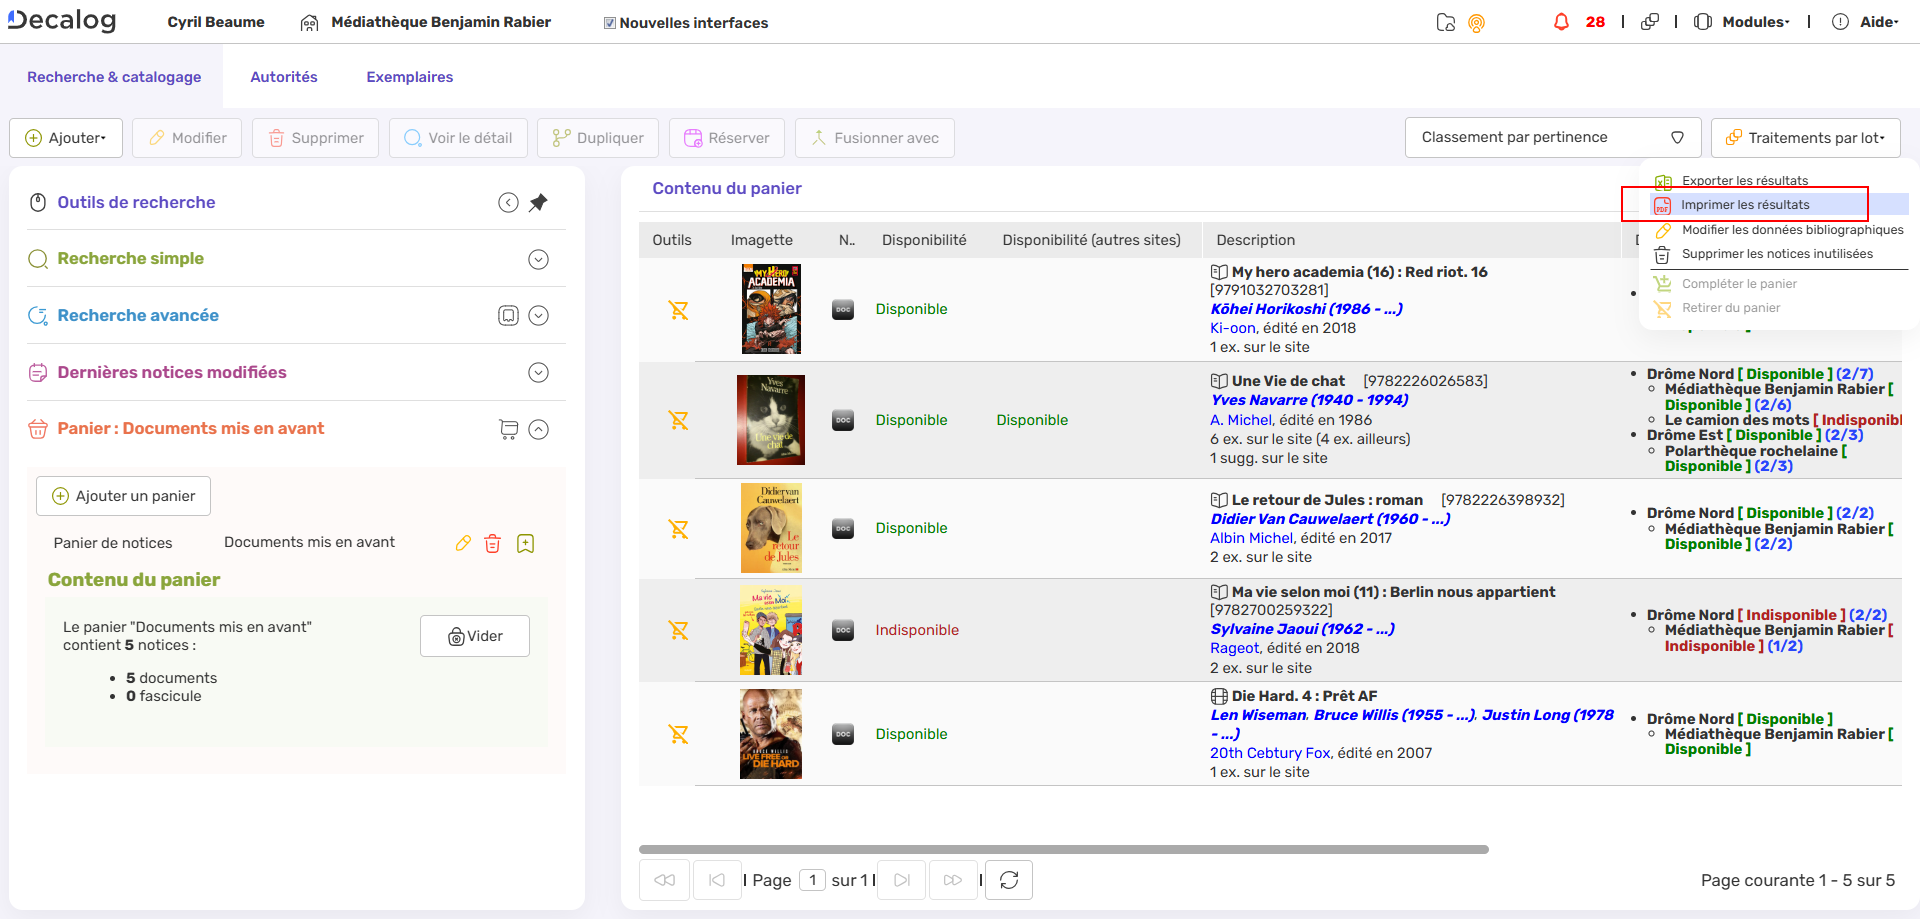The height and width of the screenshot is (919, 1920).
Task: Remove 'My hero academia' via its orange cart icon
Action: 679,309
